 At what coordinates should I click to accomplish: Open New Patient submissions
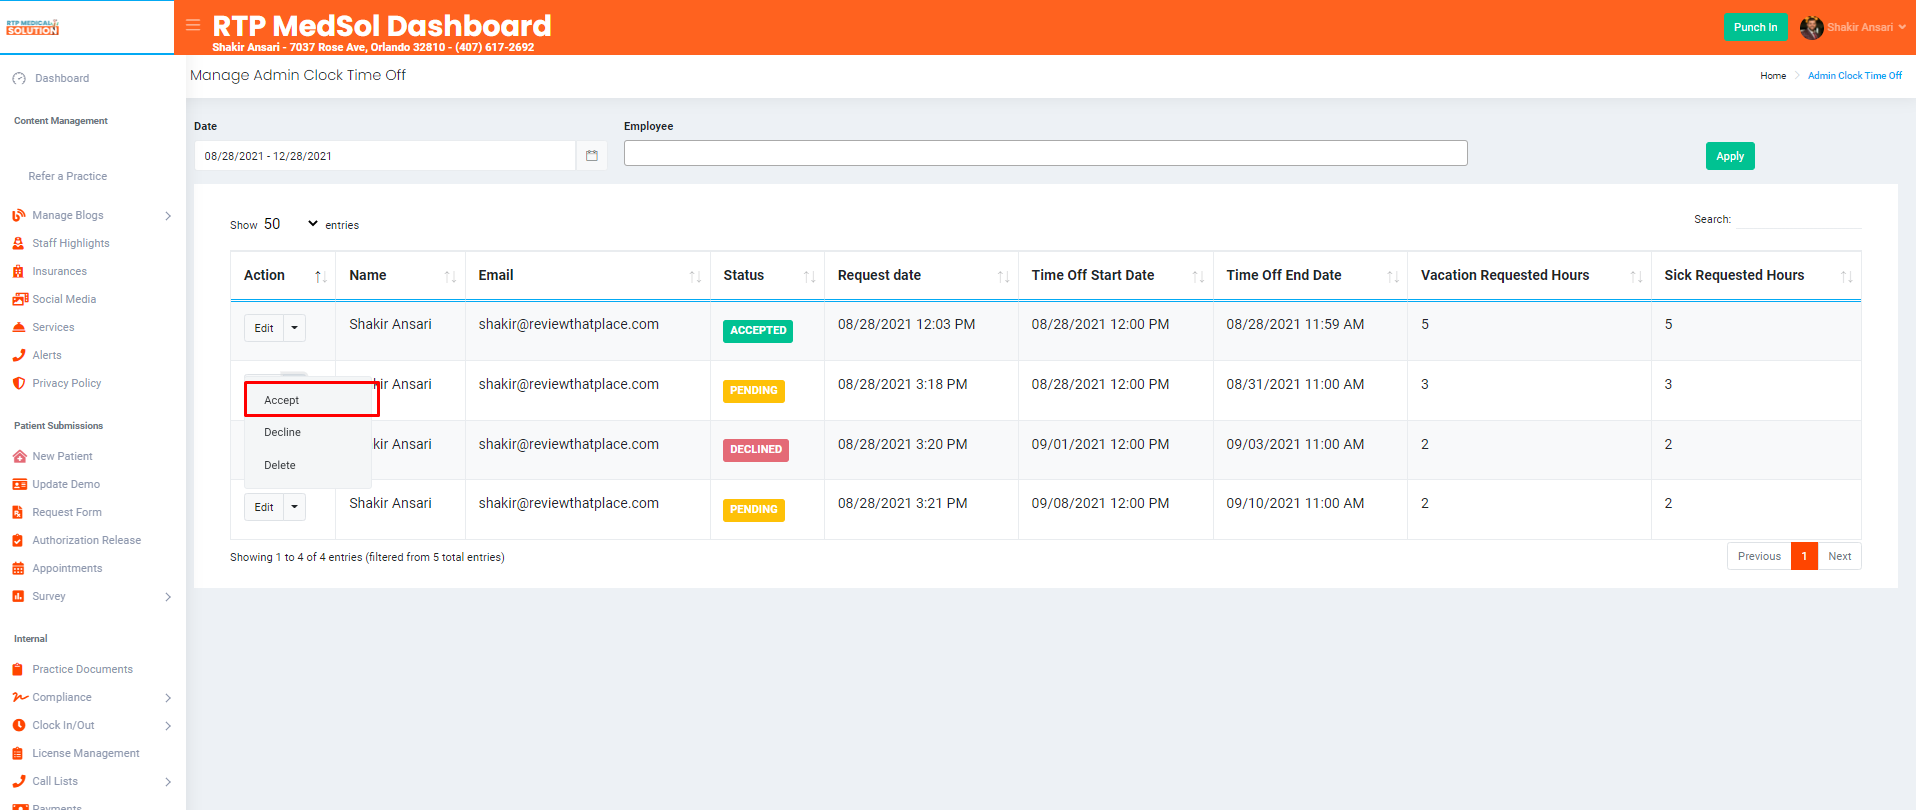(x=62, y=456)
